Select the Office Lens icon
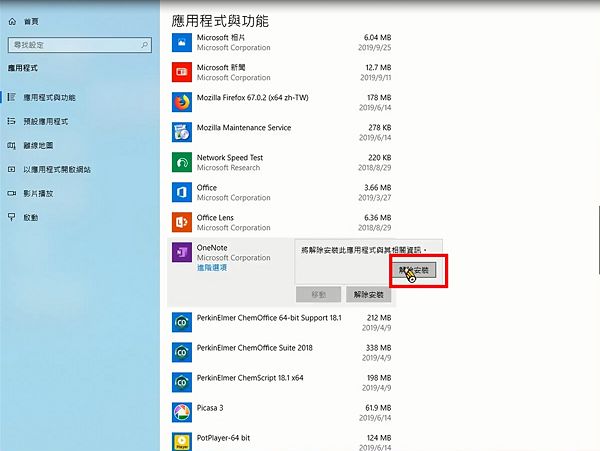 (181, 222)
